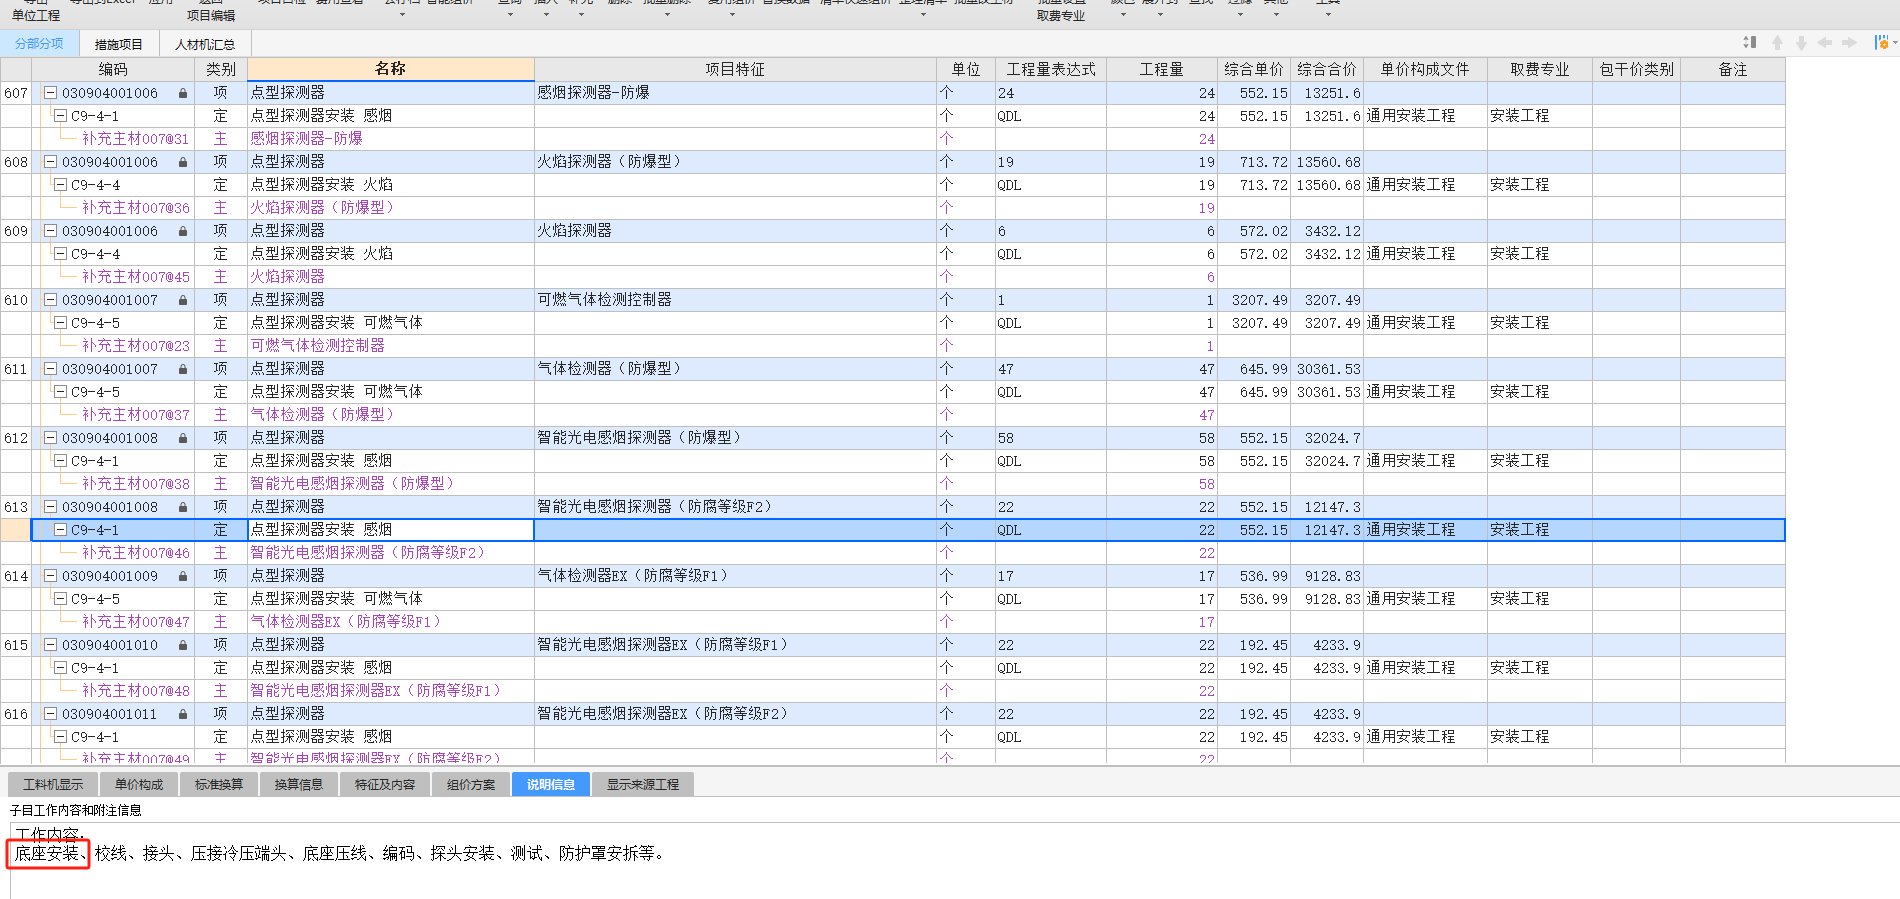Click lock icon on row 609

pos(183,231)
